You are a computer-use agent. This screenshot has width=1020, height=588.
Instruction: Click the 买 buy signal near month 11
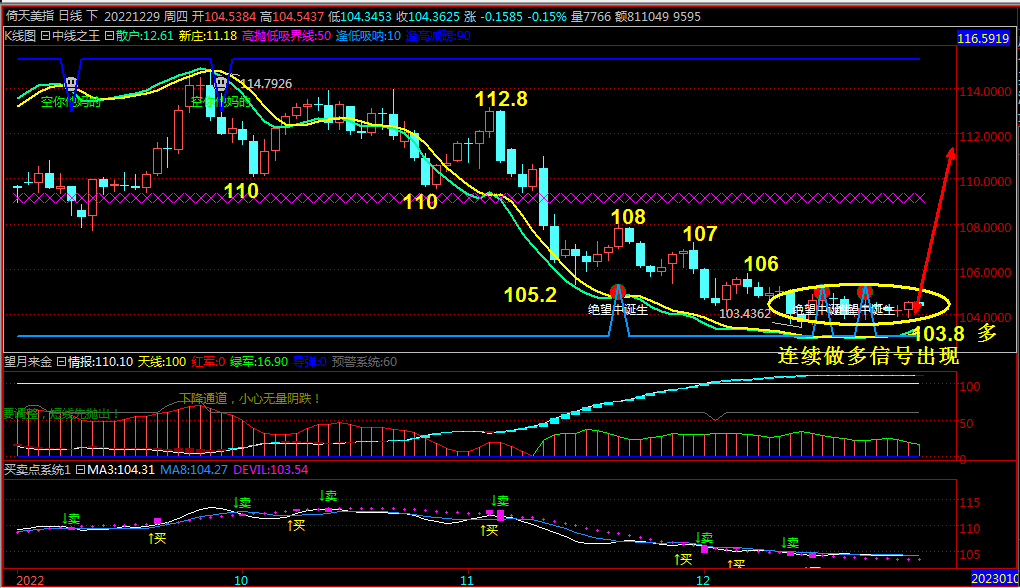tap(490, 530)
